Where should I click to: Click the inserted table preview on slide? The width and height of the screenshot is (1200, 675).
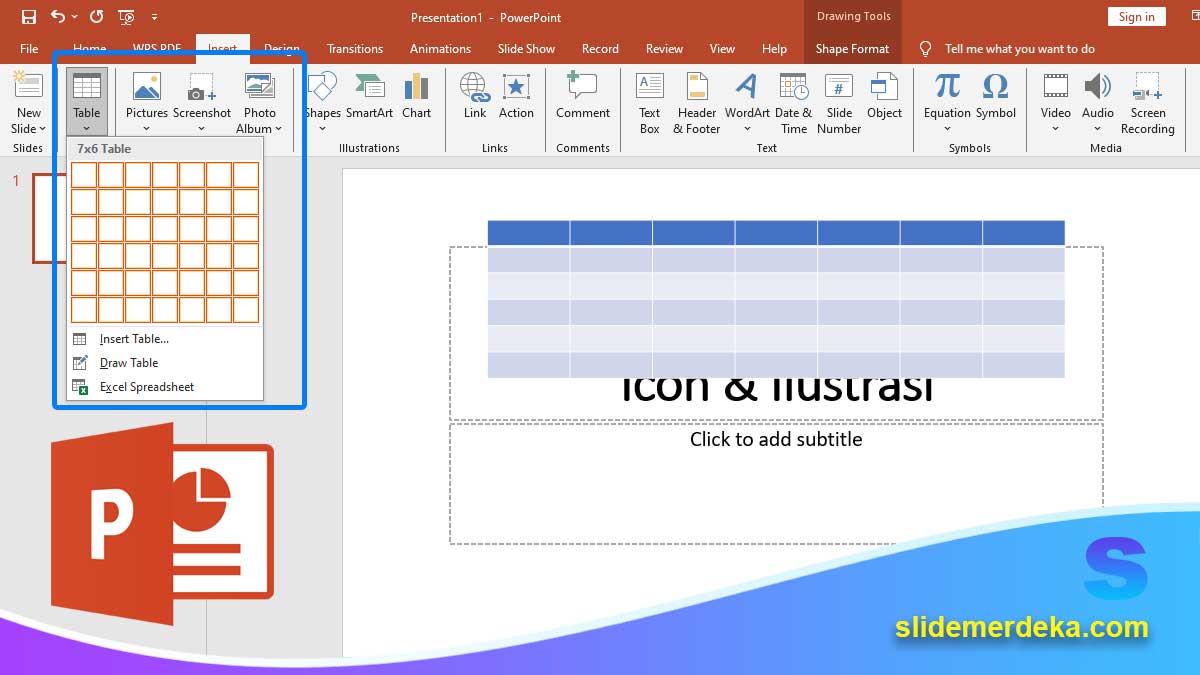coord(776,299)
